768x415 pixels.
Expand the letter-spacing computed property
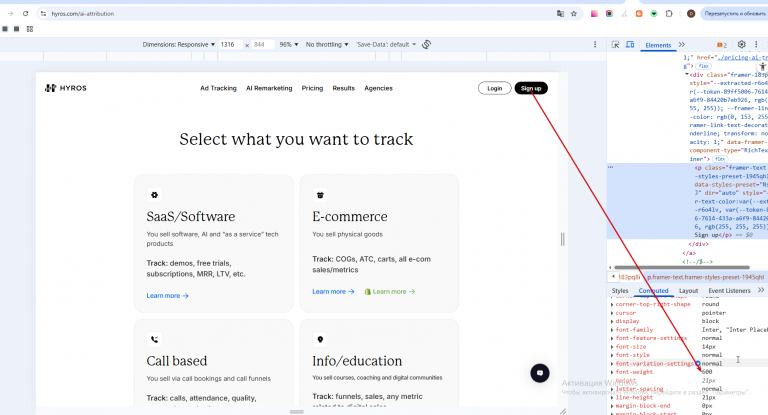coord(612,389)
